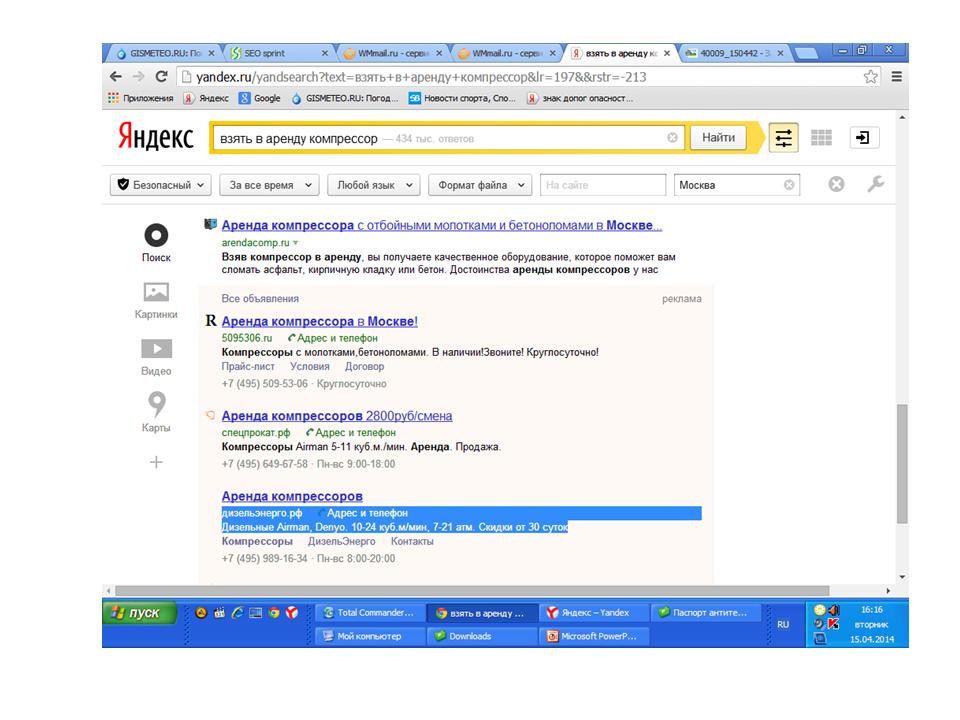Open Аренда компрессора в Москве ad
The width and height of the screenshot is (960, 720).
tap(320, 321)
